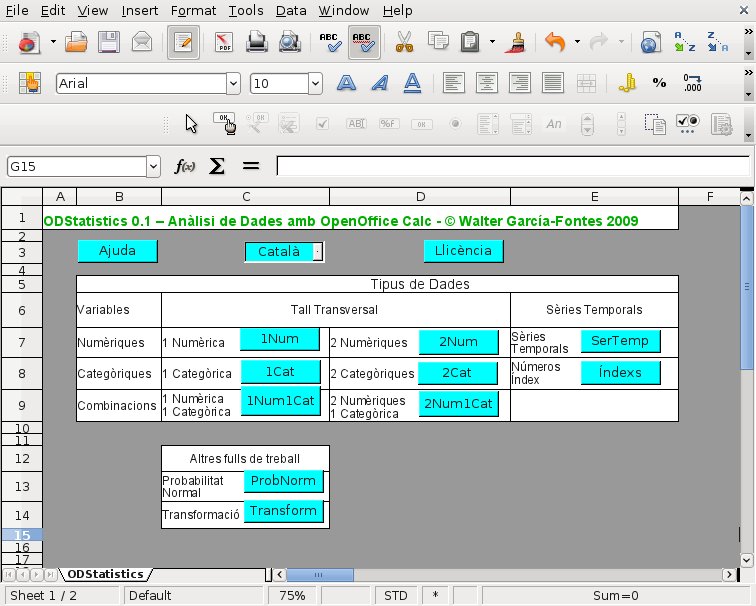Activate Format Paintbrush icon
Viewport: 756px width, 606px height.
coord(516,42)
